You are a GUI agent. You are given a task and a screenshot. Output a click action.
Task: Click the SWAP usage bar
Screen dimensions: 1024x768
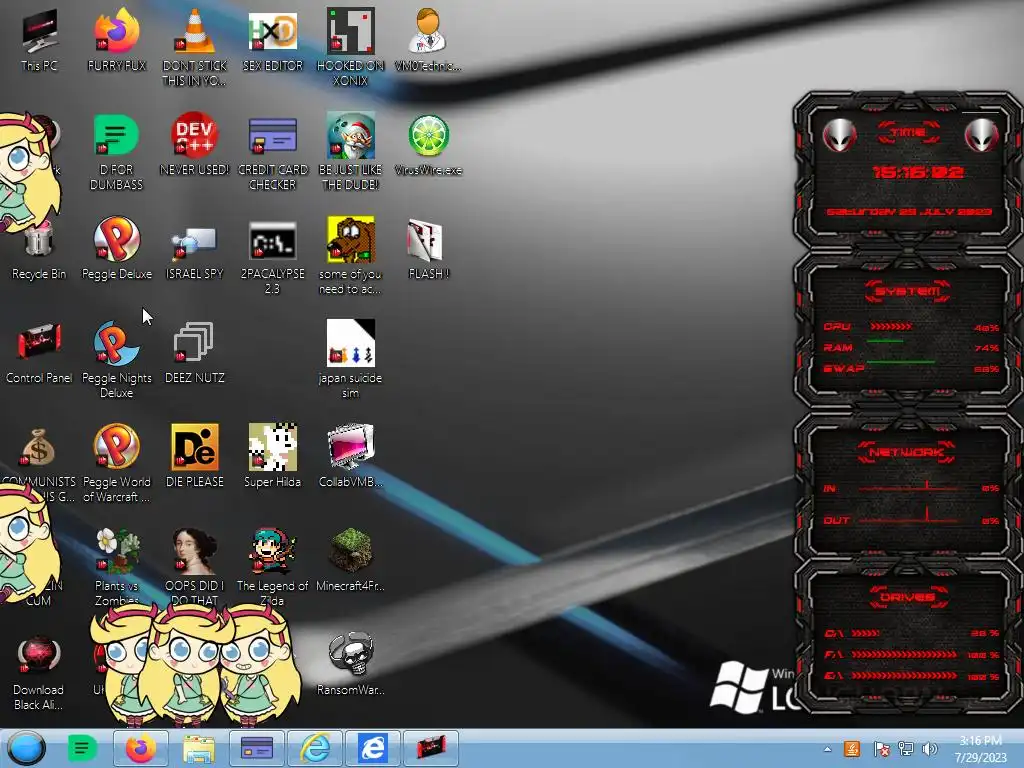pos(901,362)
